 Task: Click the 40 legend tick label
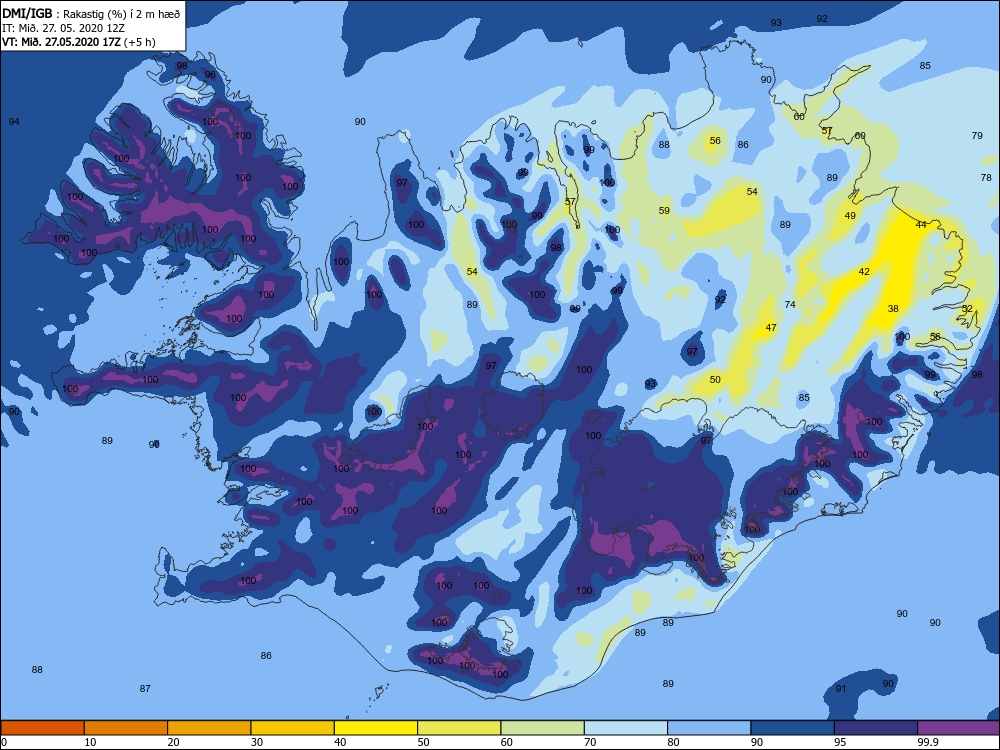(341, 742)
